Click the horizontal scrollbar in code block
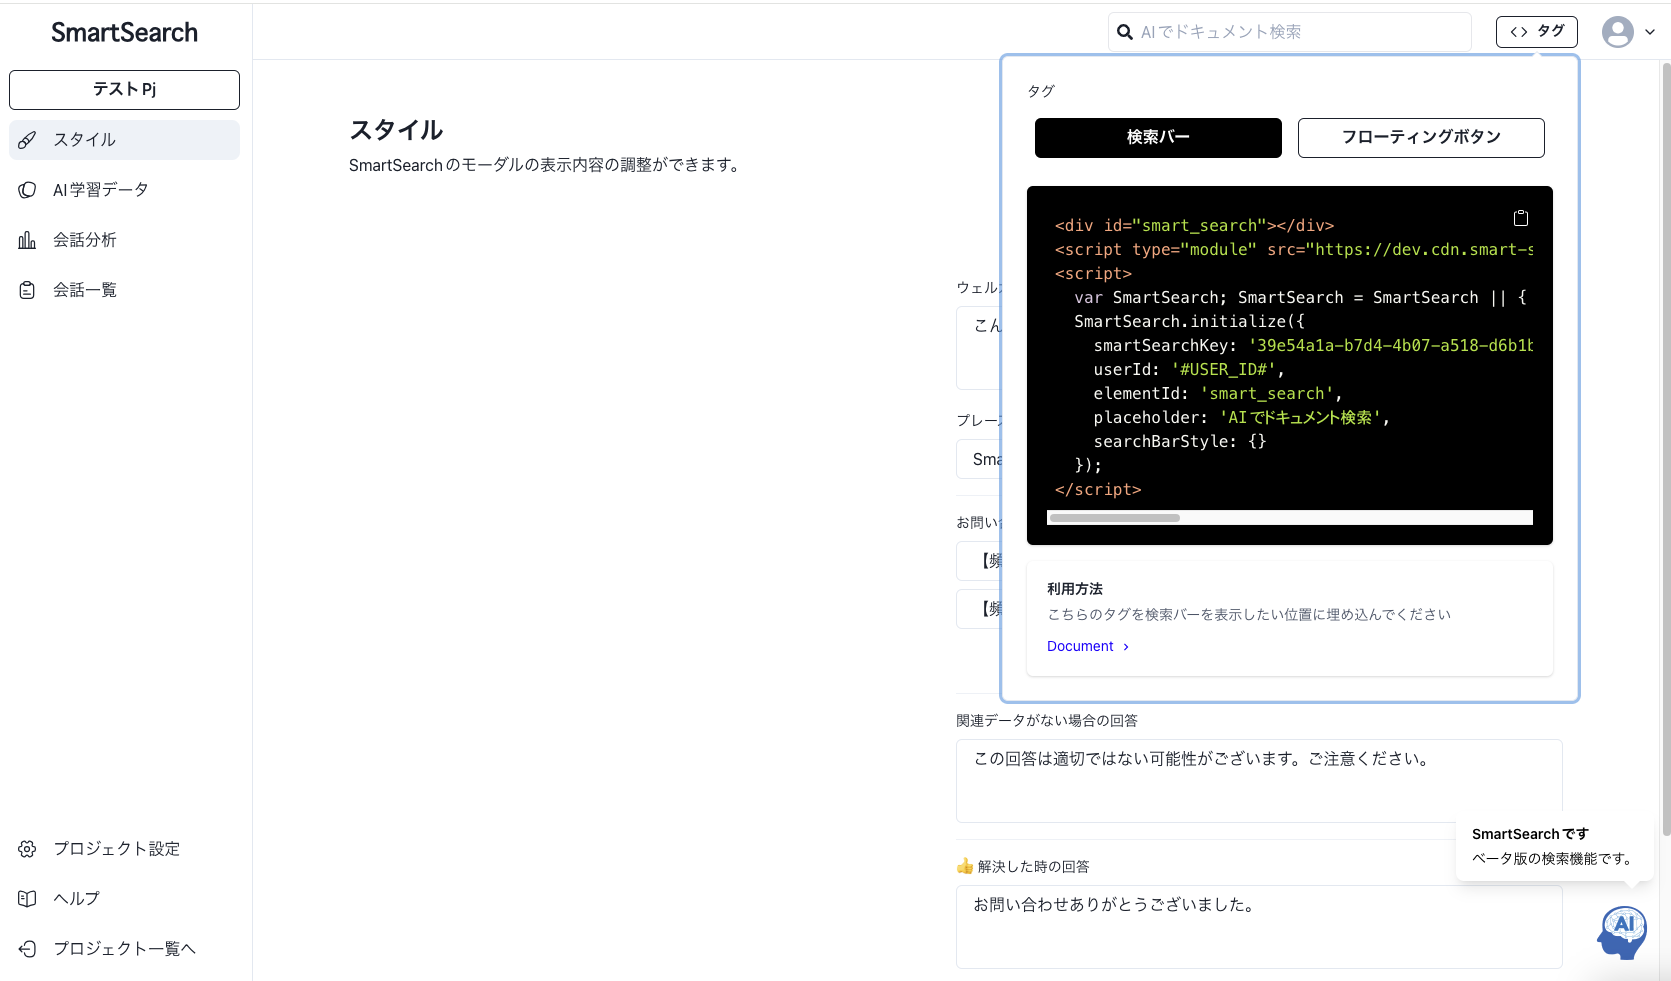 pyautogui.click(x=1115, y=518)
